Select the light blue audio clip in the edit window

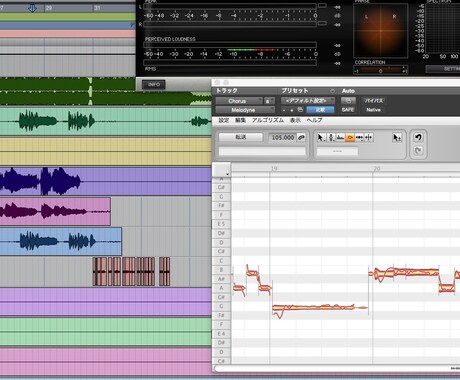click(61, 241)
